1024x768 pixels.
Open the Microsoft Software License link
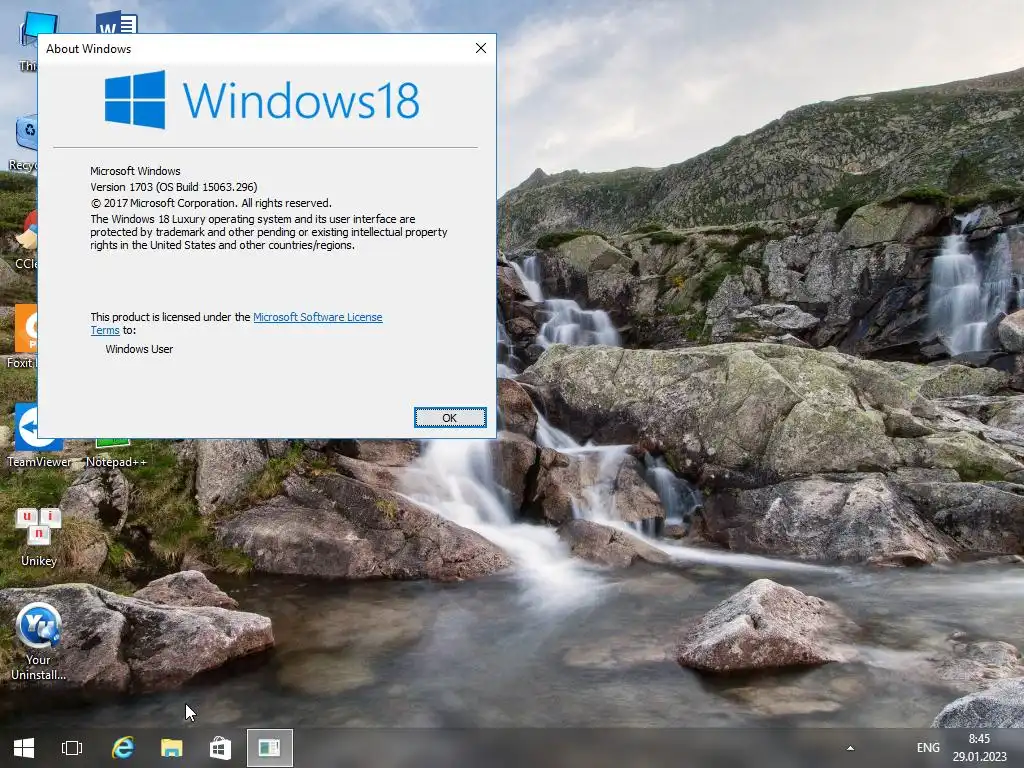pos(317,317)
